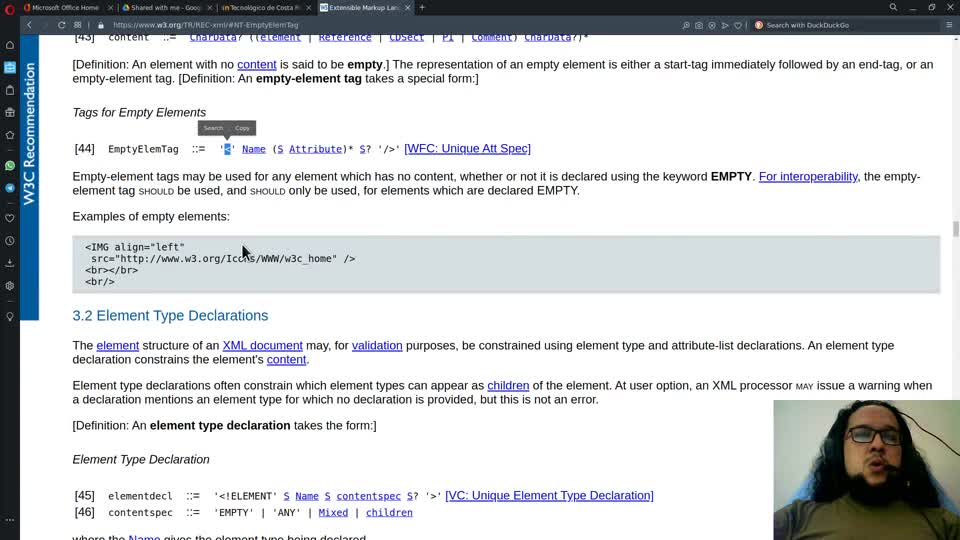960x540 pixels.
Task: Click the zoom magnifier in address bar
Action: 686,25
